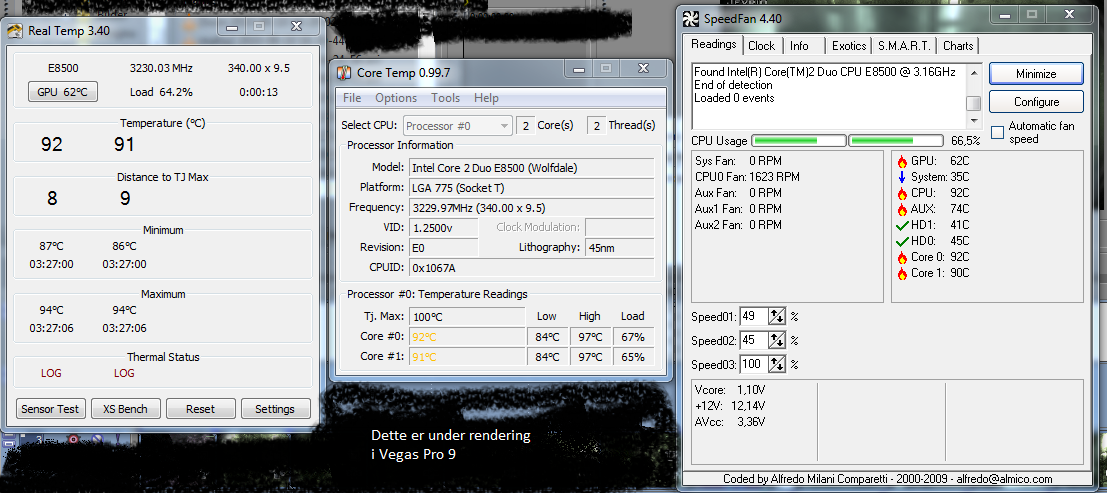Click the Real Temp 3230.03 MHz value
This screenshot has height=493, width=1107.
161,69
